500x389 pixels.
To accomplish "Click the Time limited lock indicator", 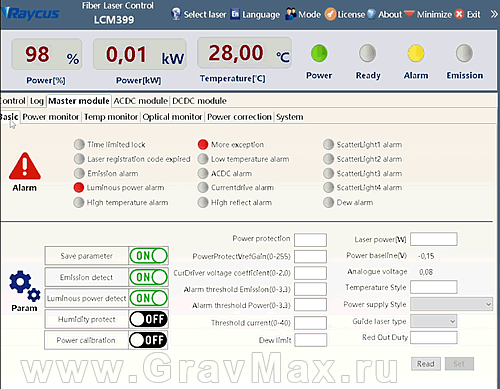I will pyautogui.click(x=79, y=144).
